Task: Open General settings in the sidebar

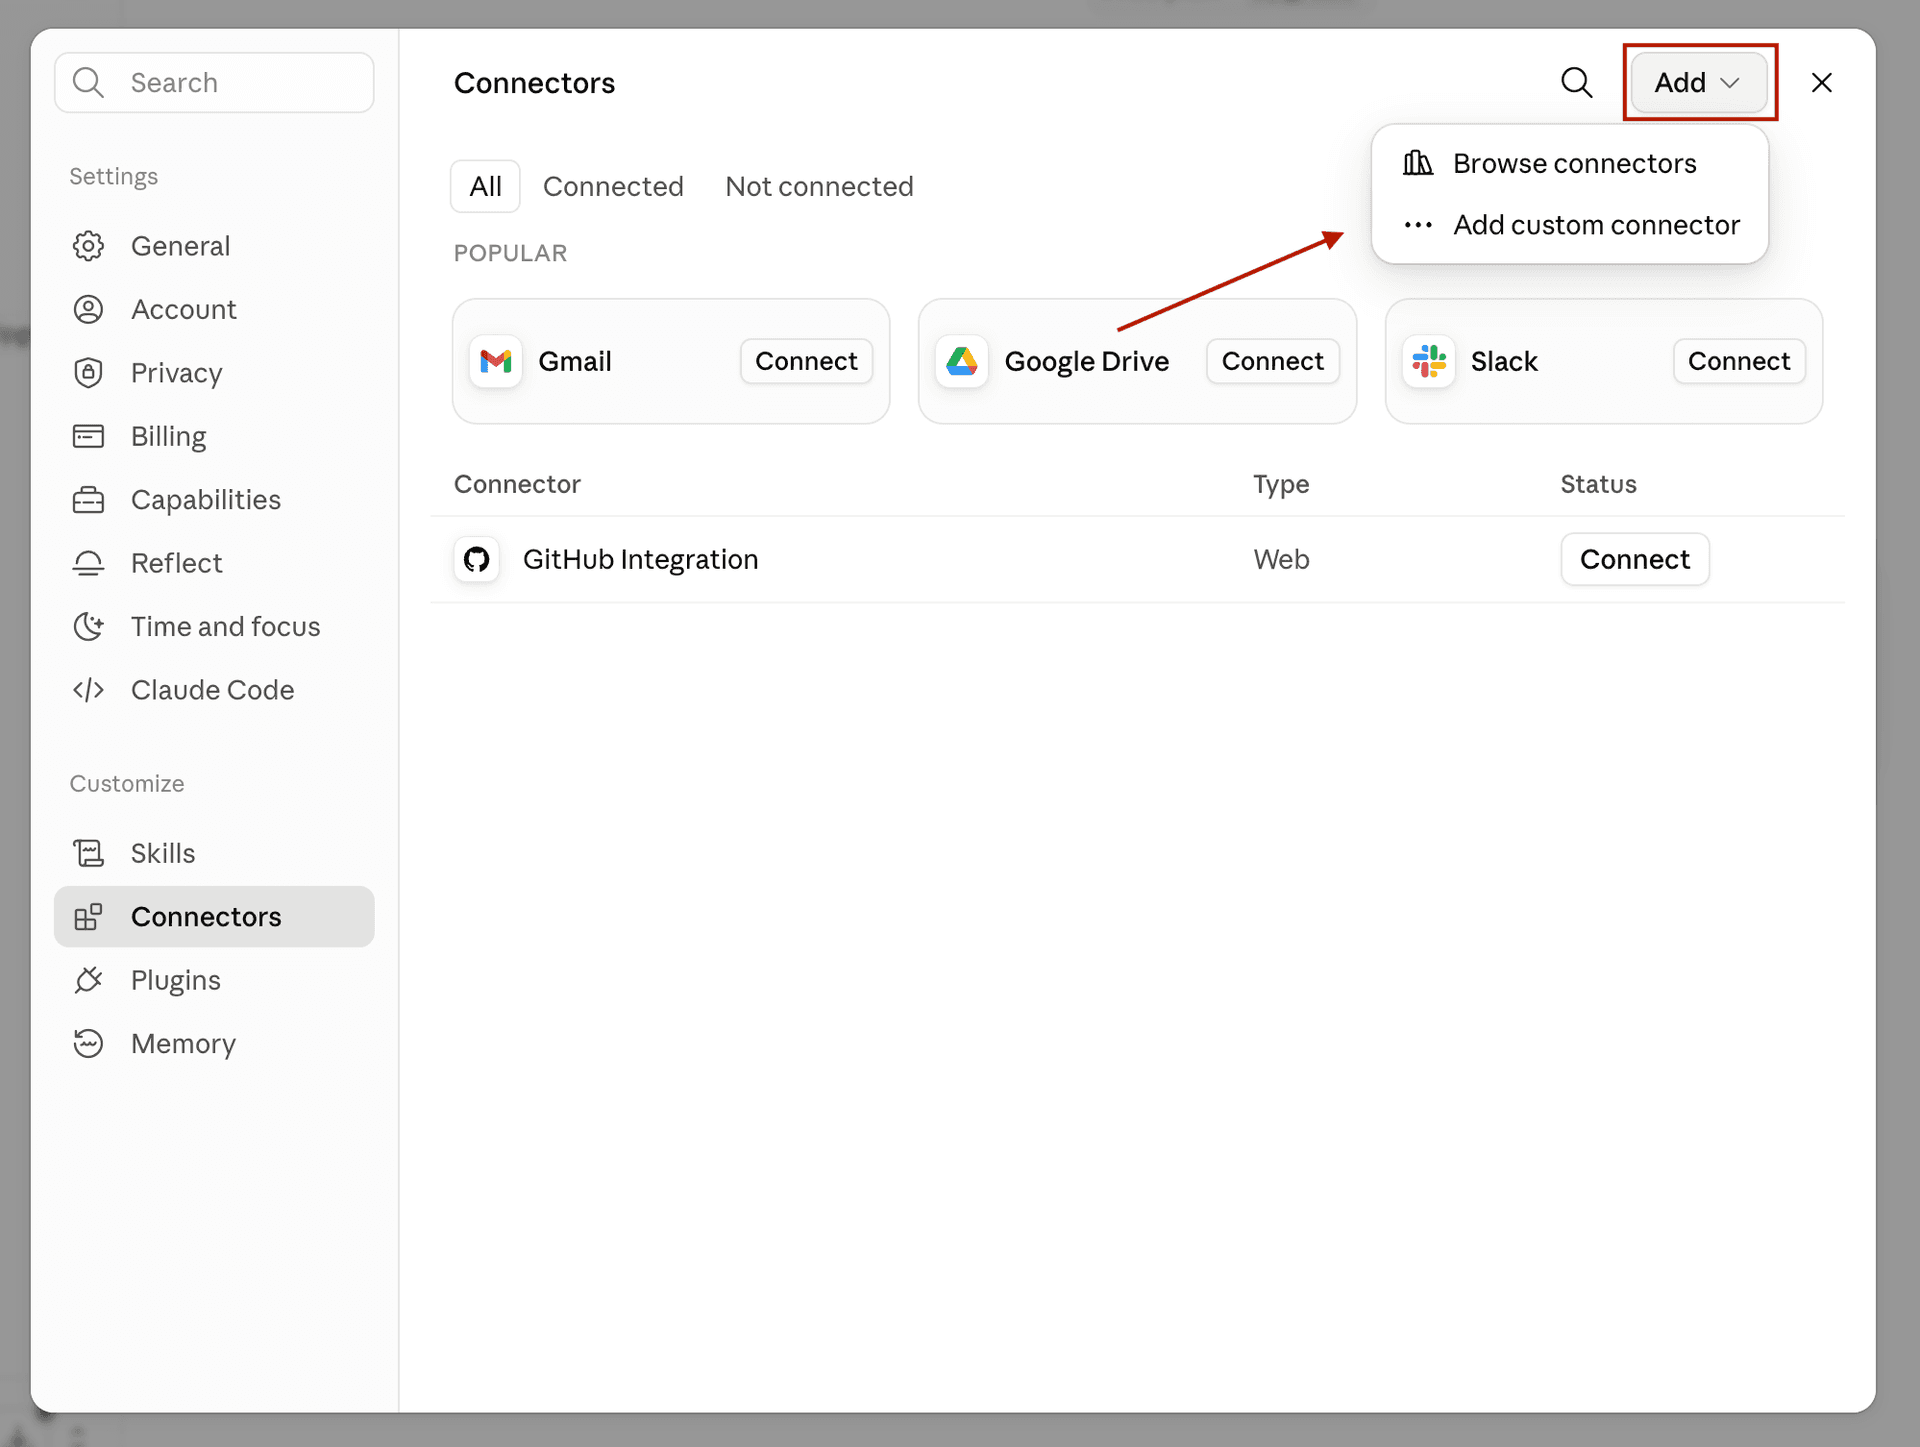Action: [214, 246]
